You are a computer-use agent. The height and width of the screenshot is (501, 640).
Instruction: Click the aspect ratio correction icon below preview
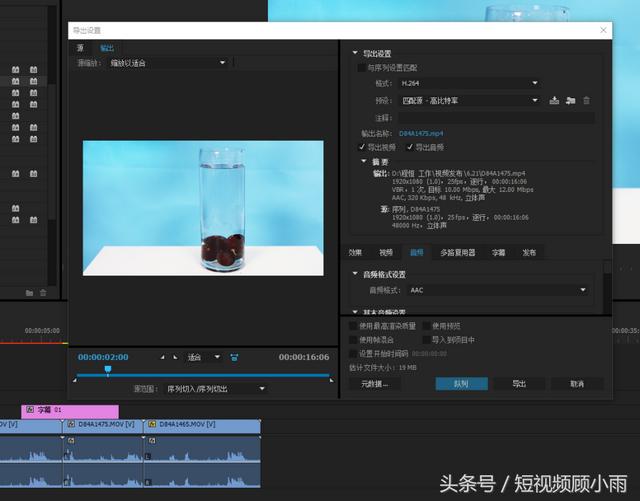(234, 357)
